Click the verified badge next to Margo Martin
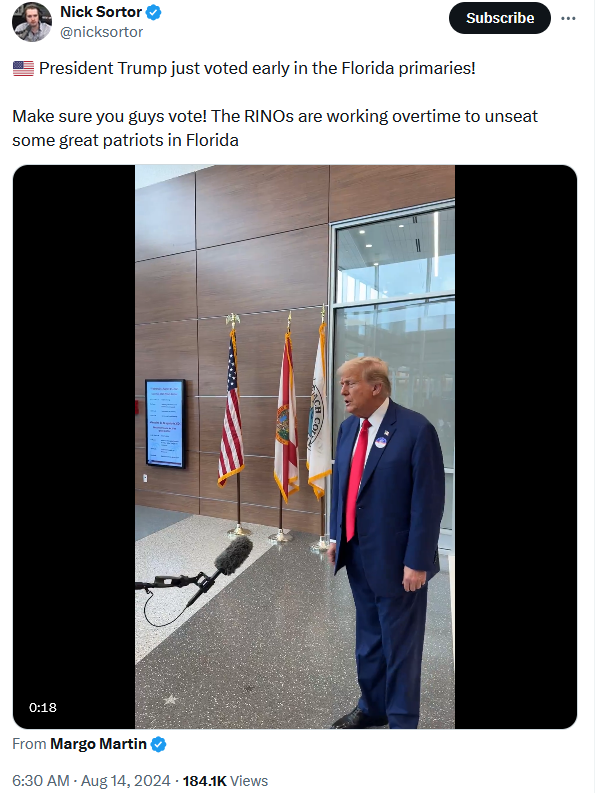The width and height of the screenshot is (595, 793). [x=158, y=744]
